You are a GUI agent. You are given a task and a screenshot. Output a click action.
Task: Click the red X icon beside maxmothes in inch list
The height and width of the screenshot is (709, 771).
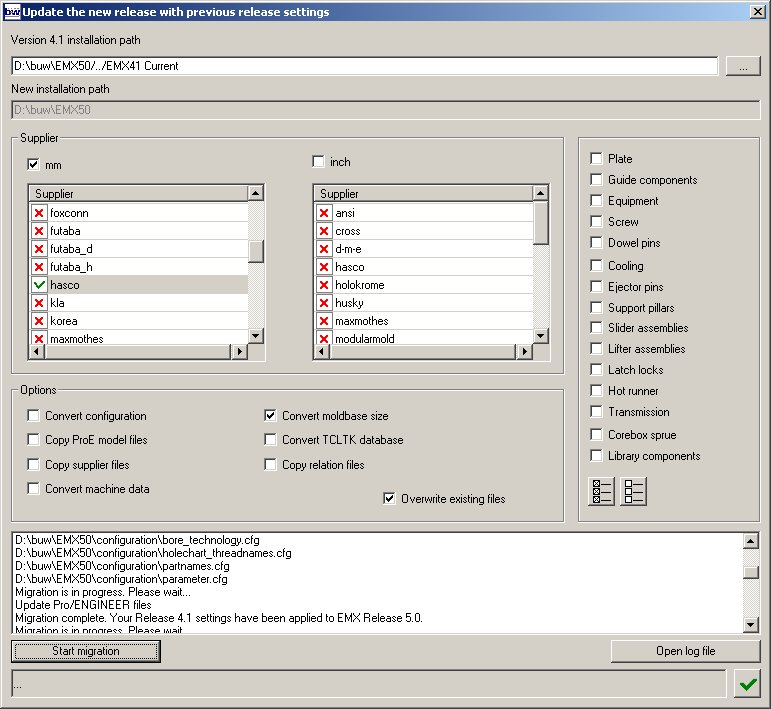(x=324, y=321)
